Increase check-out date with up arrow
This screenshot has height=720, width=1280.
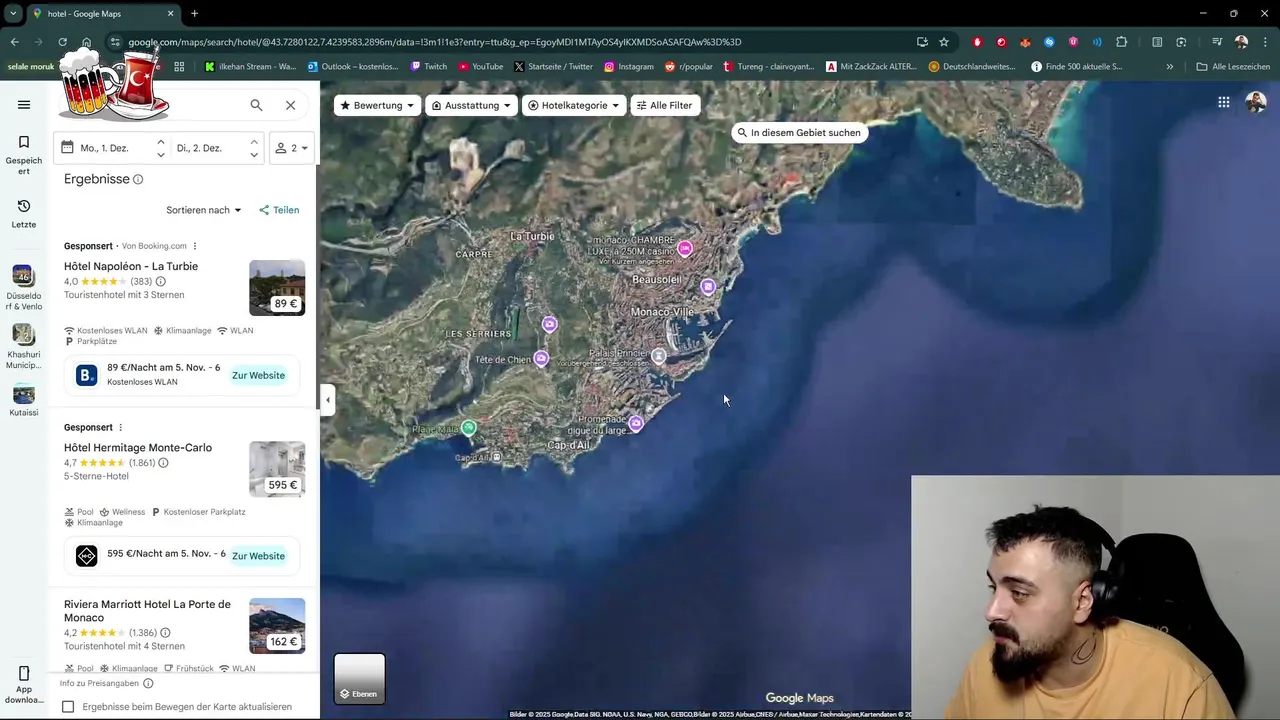[x=254, y=142]
